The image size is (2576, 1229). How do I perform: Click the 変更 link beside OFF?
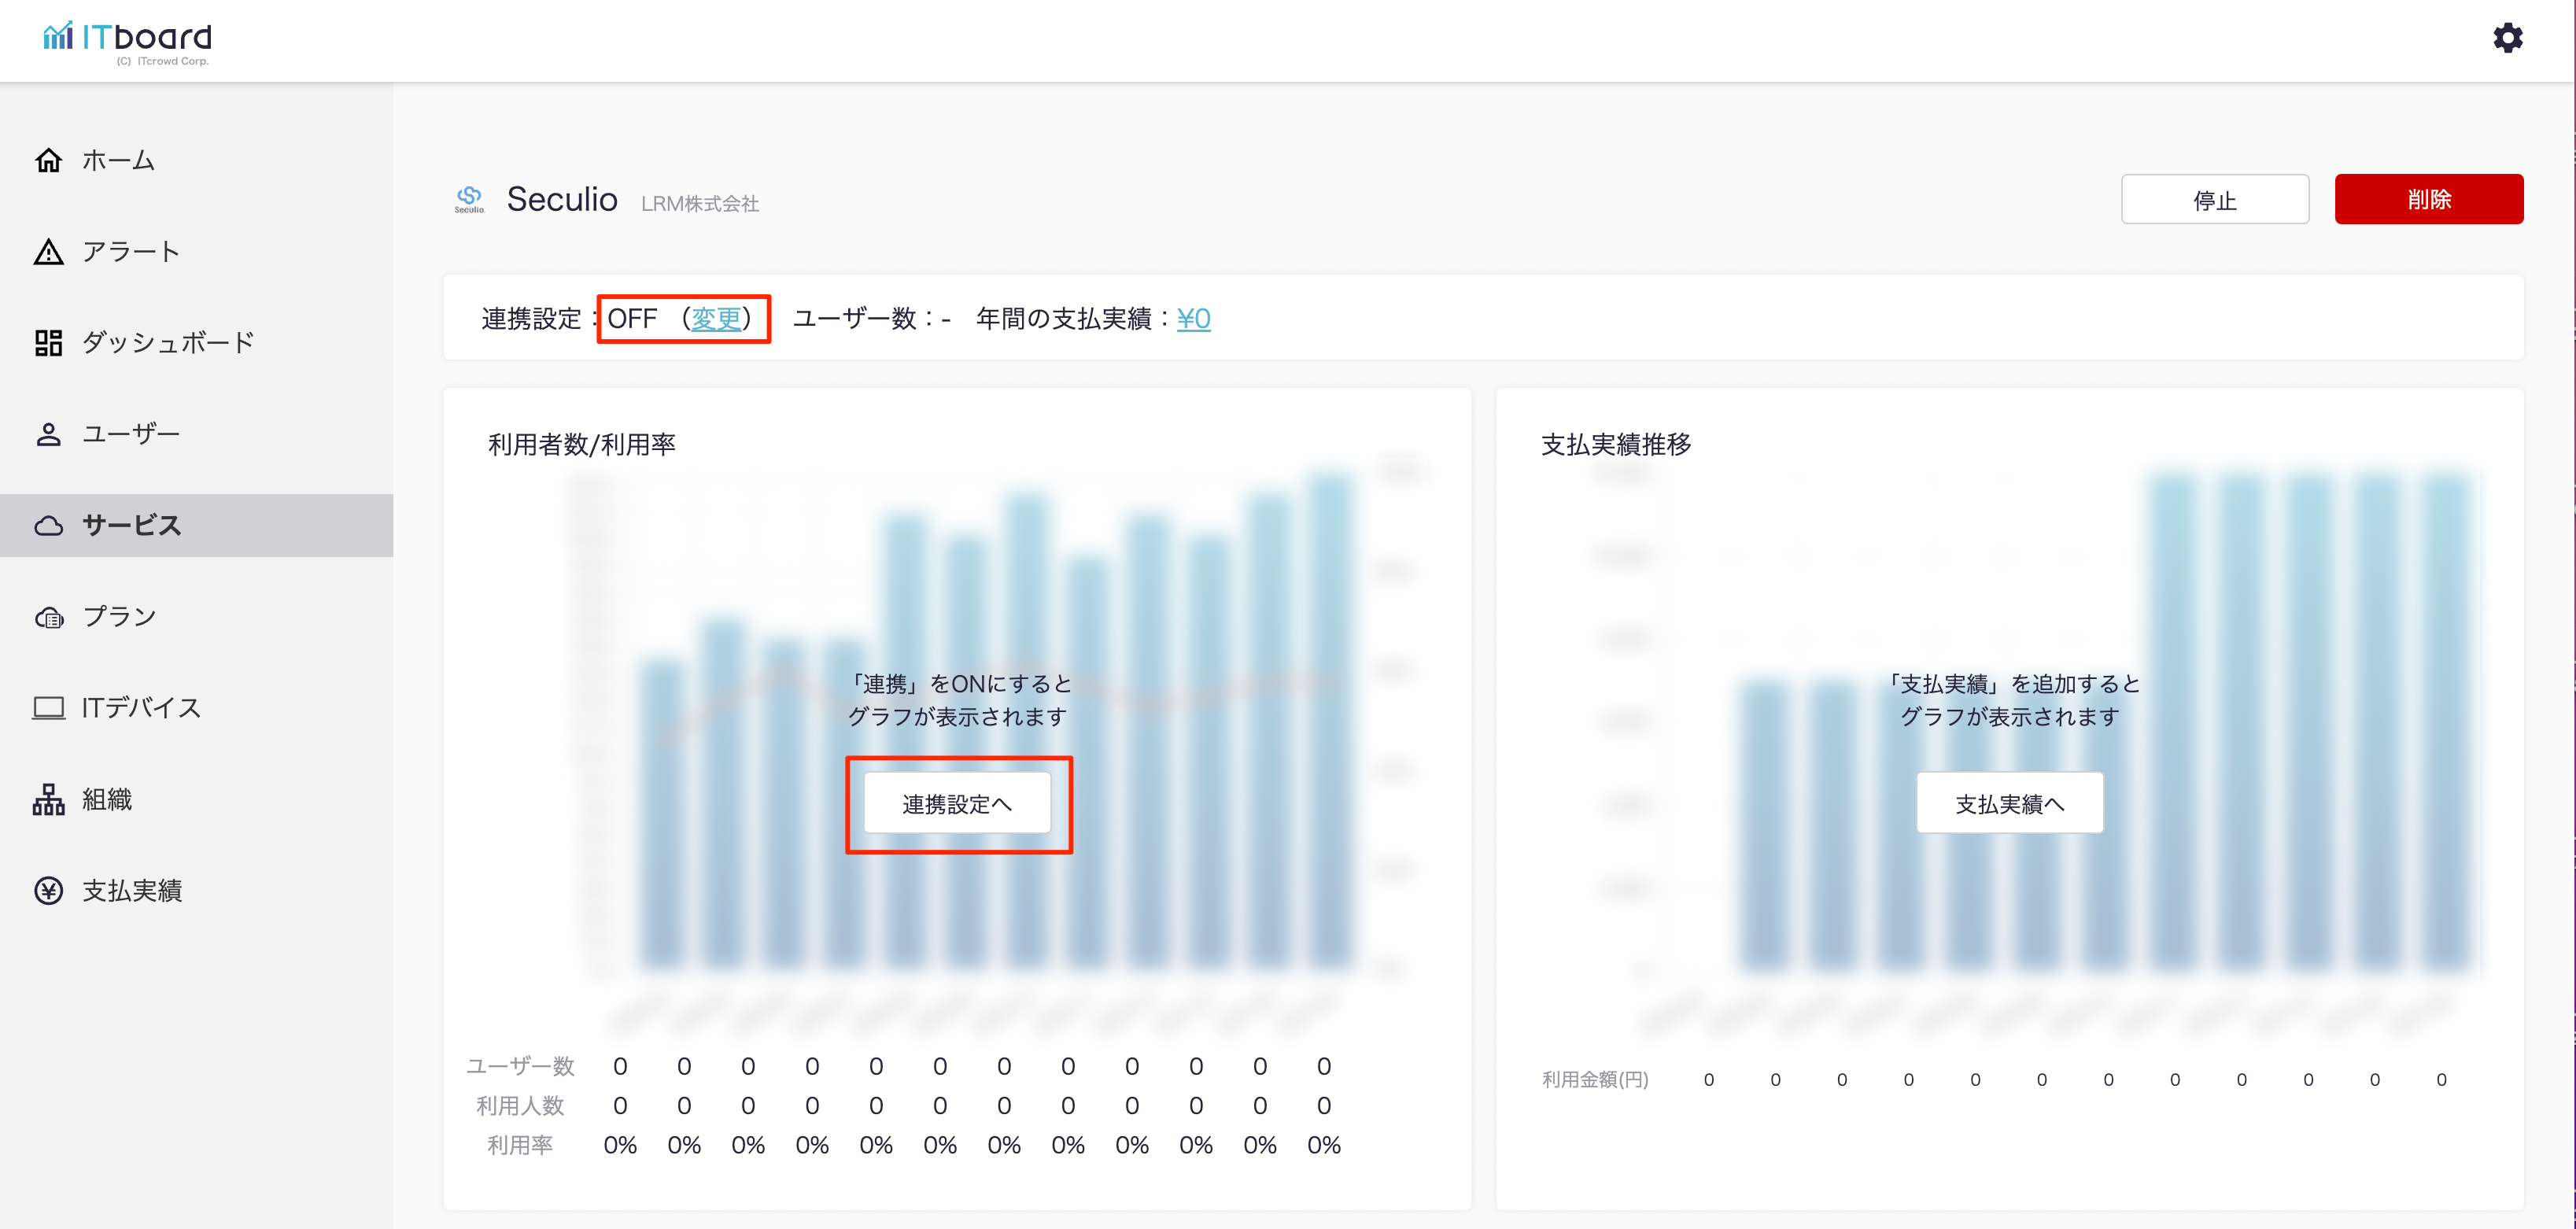pyautogui.click(x=716, y=319)
